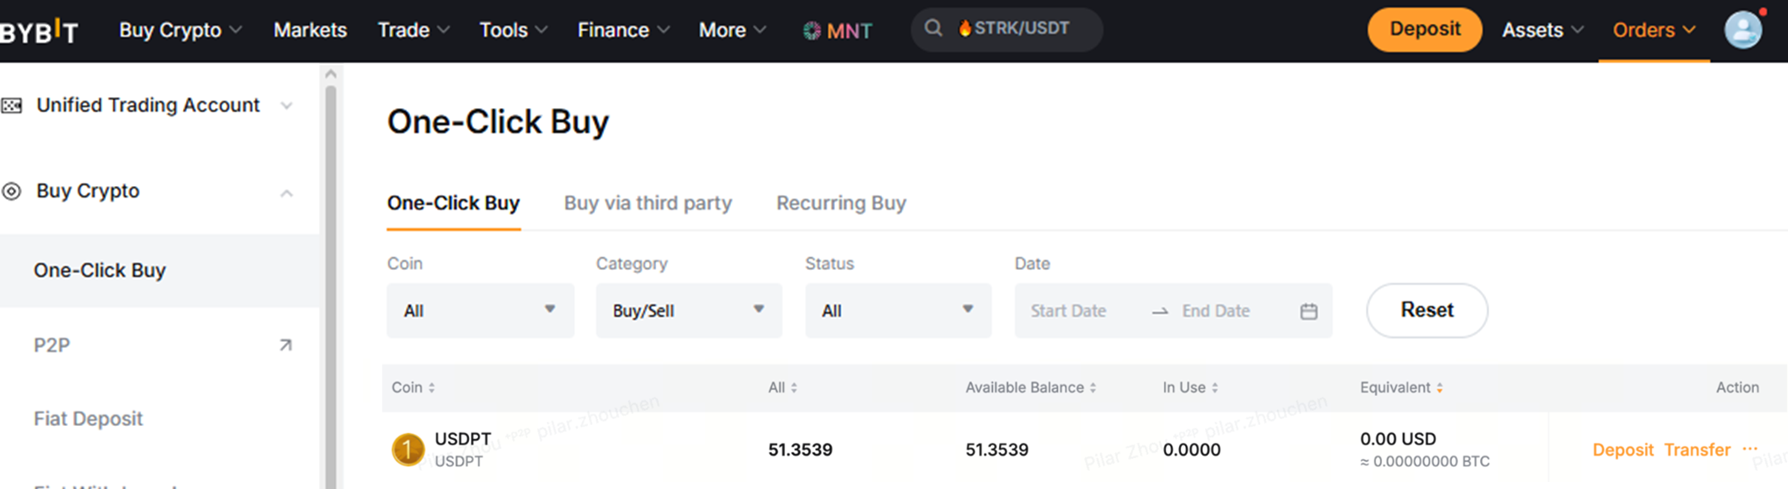
Task: Open the MNT link in navbar
Action: click(837, 31)
